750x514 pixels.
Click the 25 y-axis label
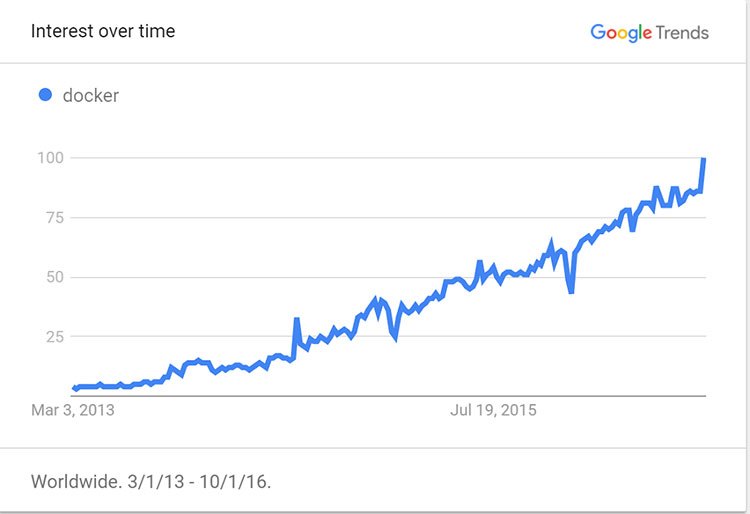point(55,337)
